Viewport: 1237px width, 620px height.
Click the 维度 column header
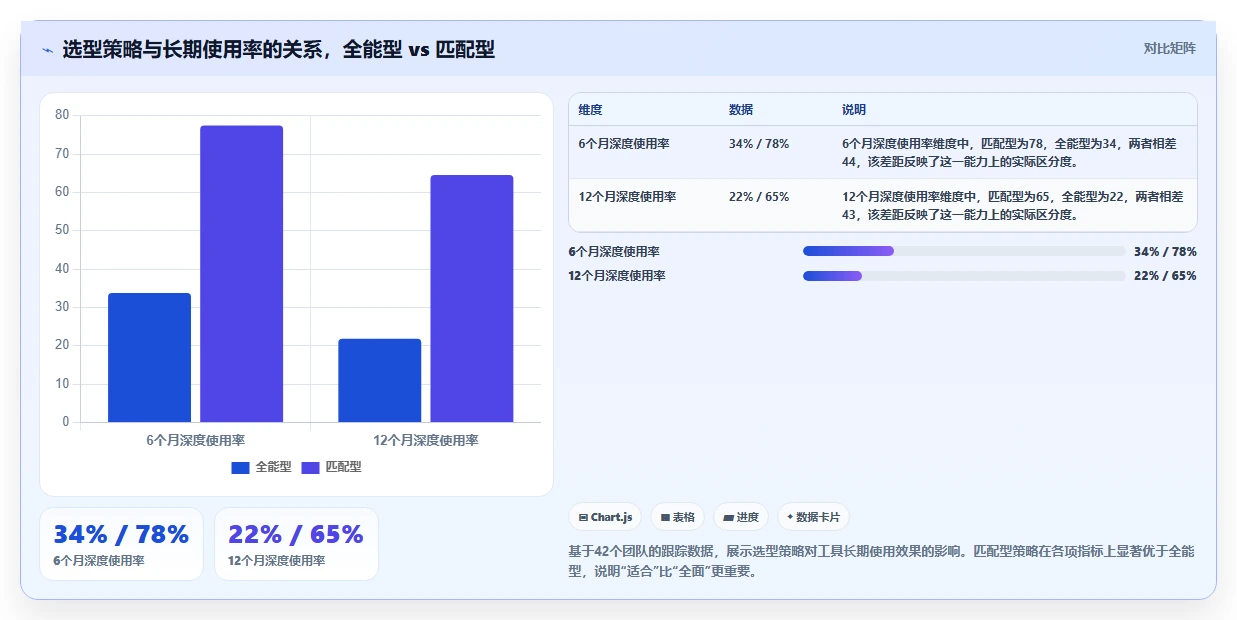(590, 110)
